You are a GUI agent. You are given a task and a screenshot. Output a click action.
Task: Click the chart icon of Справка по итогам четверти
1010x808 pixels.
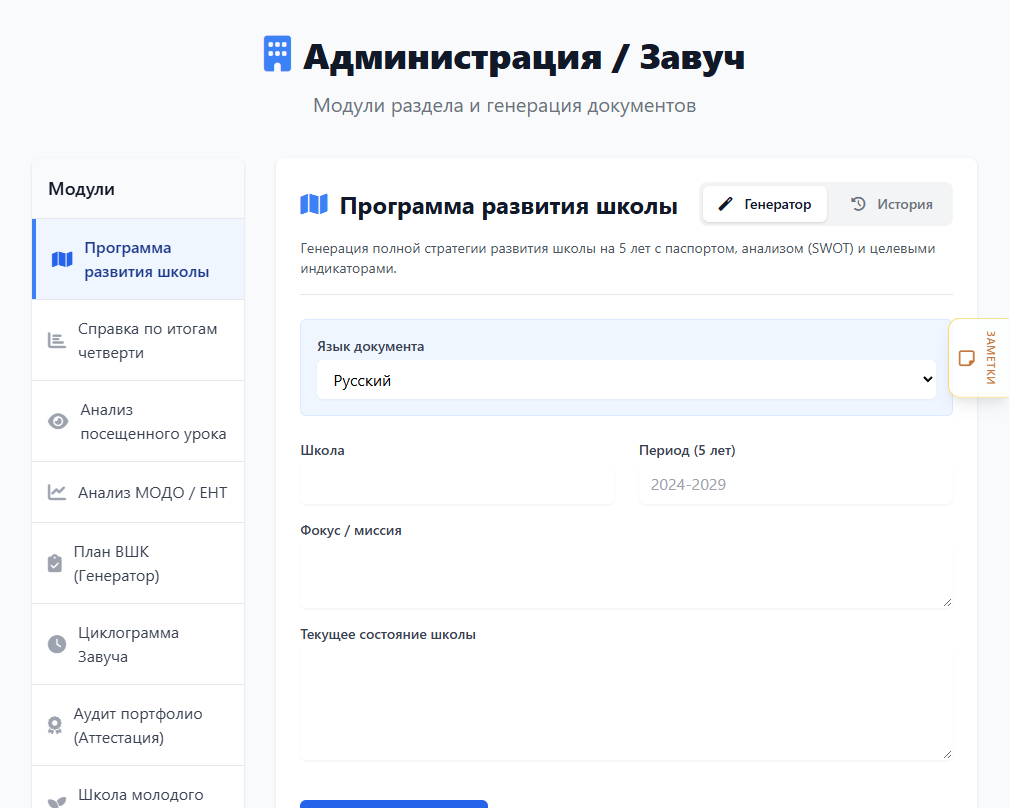pos(57,340)
